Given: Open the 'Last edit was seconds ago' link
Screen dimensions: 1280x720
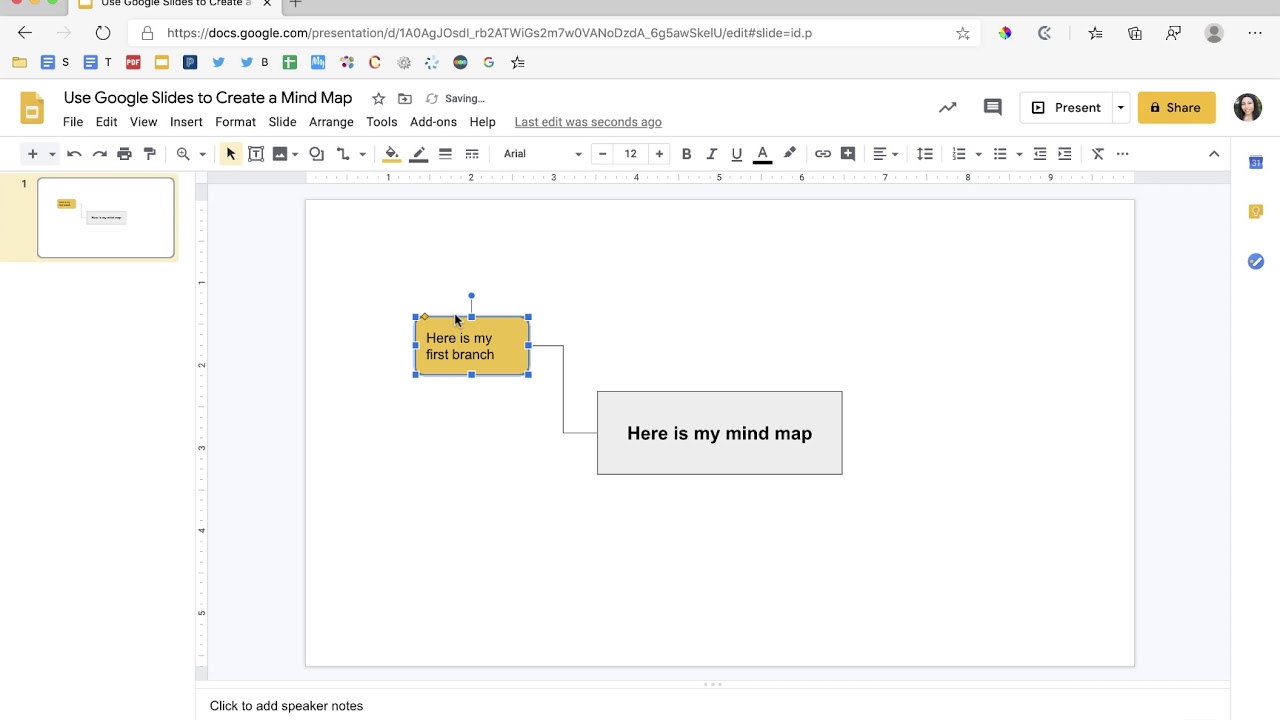Looking at the screenshot, I should (x=588, y=122).
